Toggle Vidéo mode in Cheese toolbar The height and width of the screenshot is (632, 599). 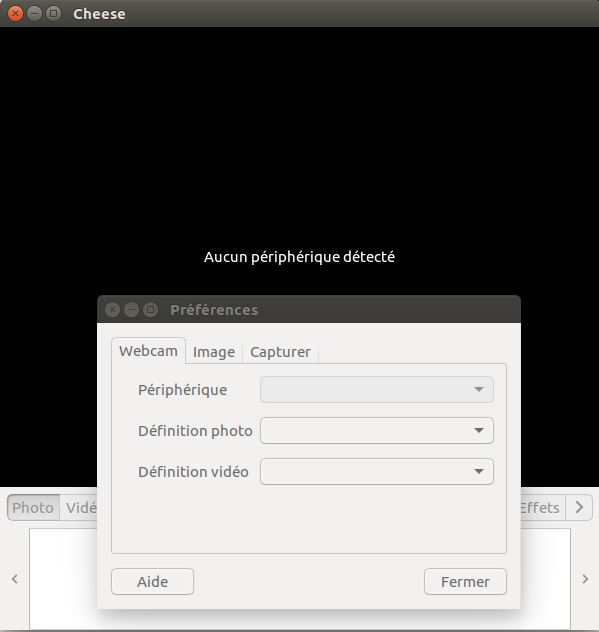[x=79, y=507]
